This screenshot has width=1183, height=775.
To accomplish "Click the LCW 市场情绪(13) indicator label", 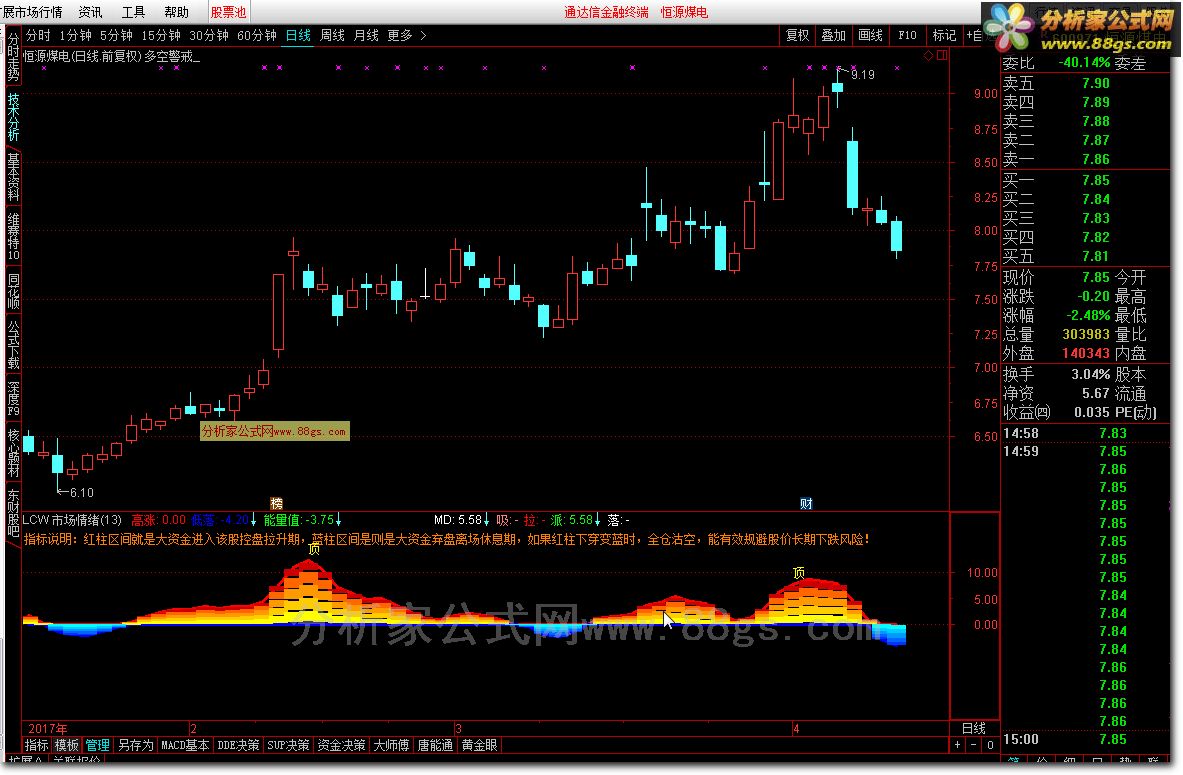I will coord(72,520).
